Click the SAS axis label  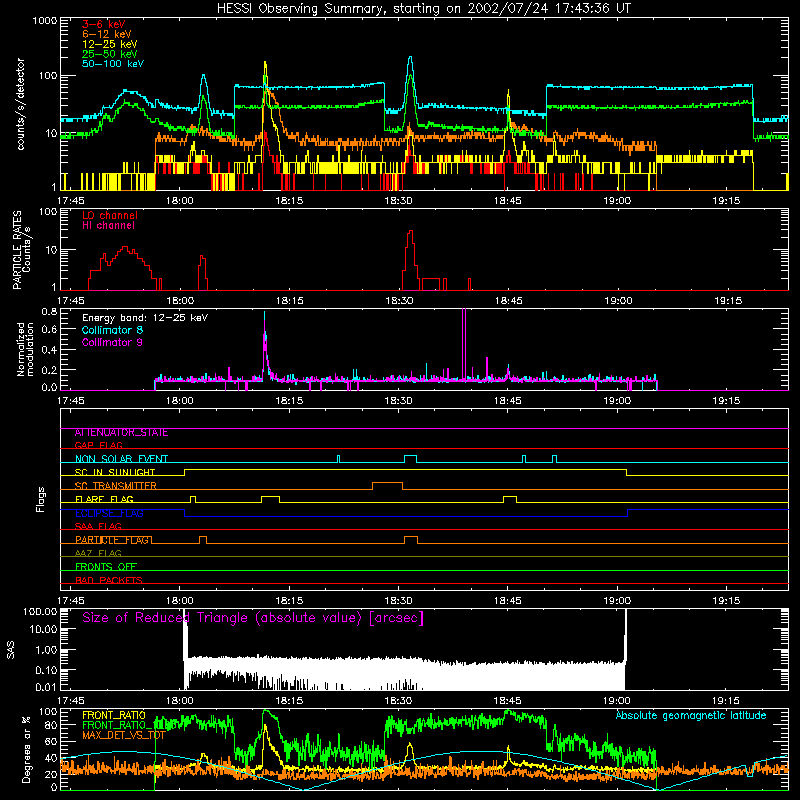coord(11,650)
